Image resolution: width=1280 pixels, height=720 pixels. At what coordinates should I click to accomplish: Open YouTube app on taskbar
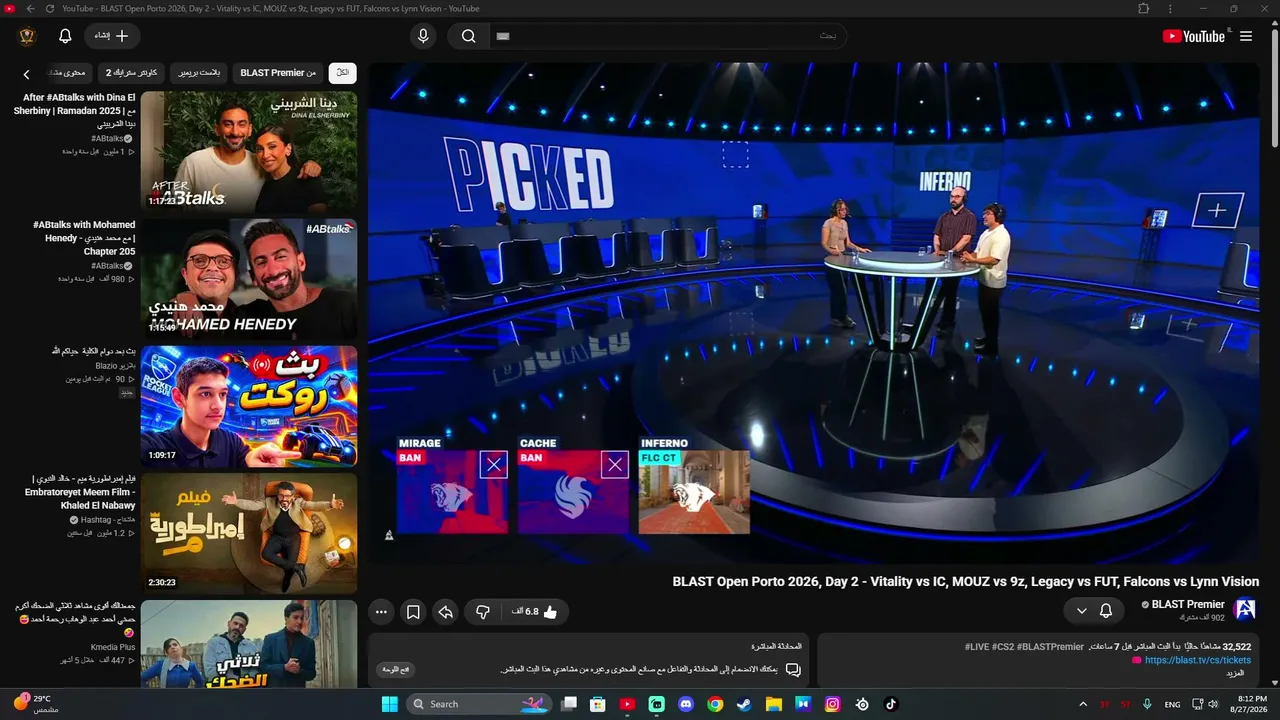[627, 704]
